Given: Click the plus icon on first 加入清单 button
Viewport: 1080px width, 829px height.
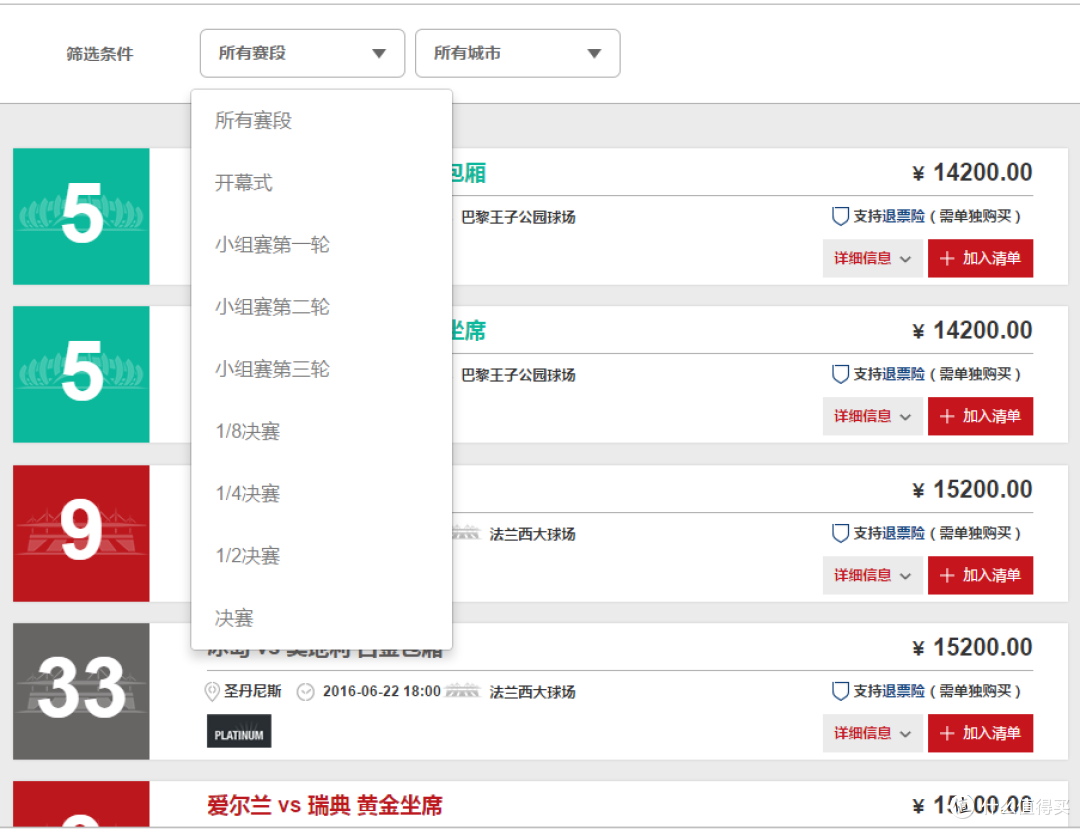Looking at the screenshot, I should [947, 258].
